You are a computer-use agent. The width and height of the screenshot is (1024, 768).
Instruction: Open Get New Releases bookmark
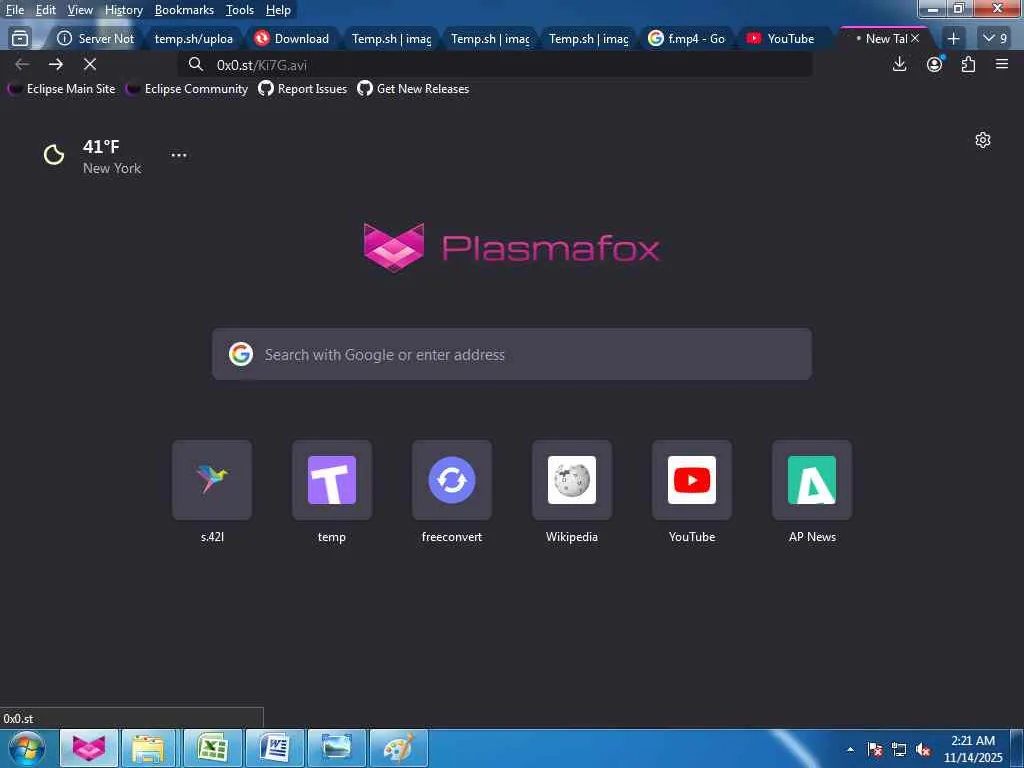point(413,89)
